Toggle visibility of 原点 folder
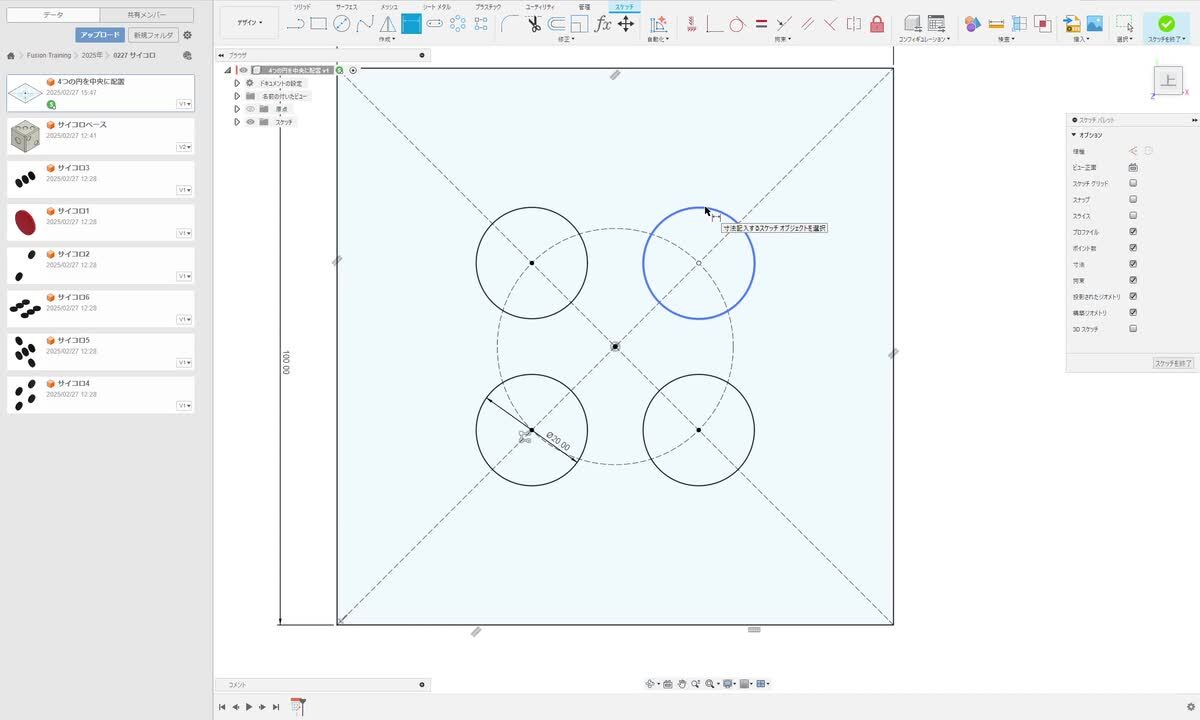 click(x=250, y=109)
